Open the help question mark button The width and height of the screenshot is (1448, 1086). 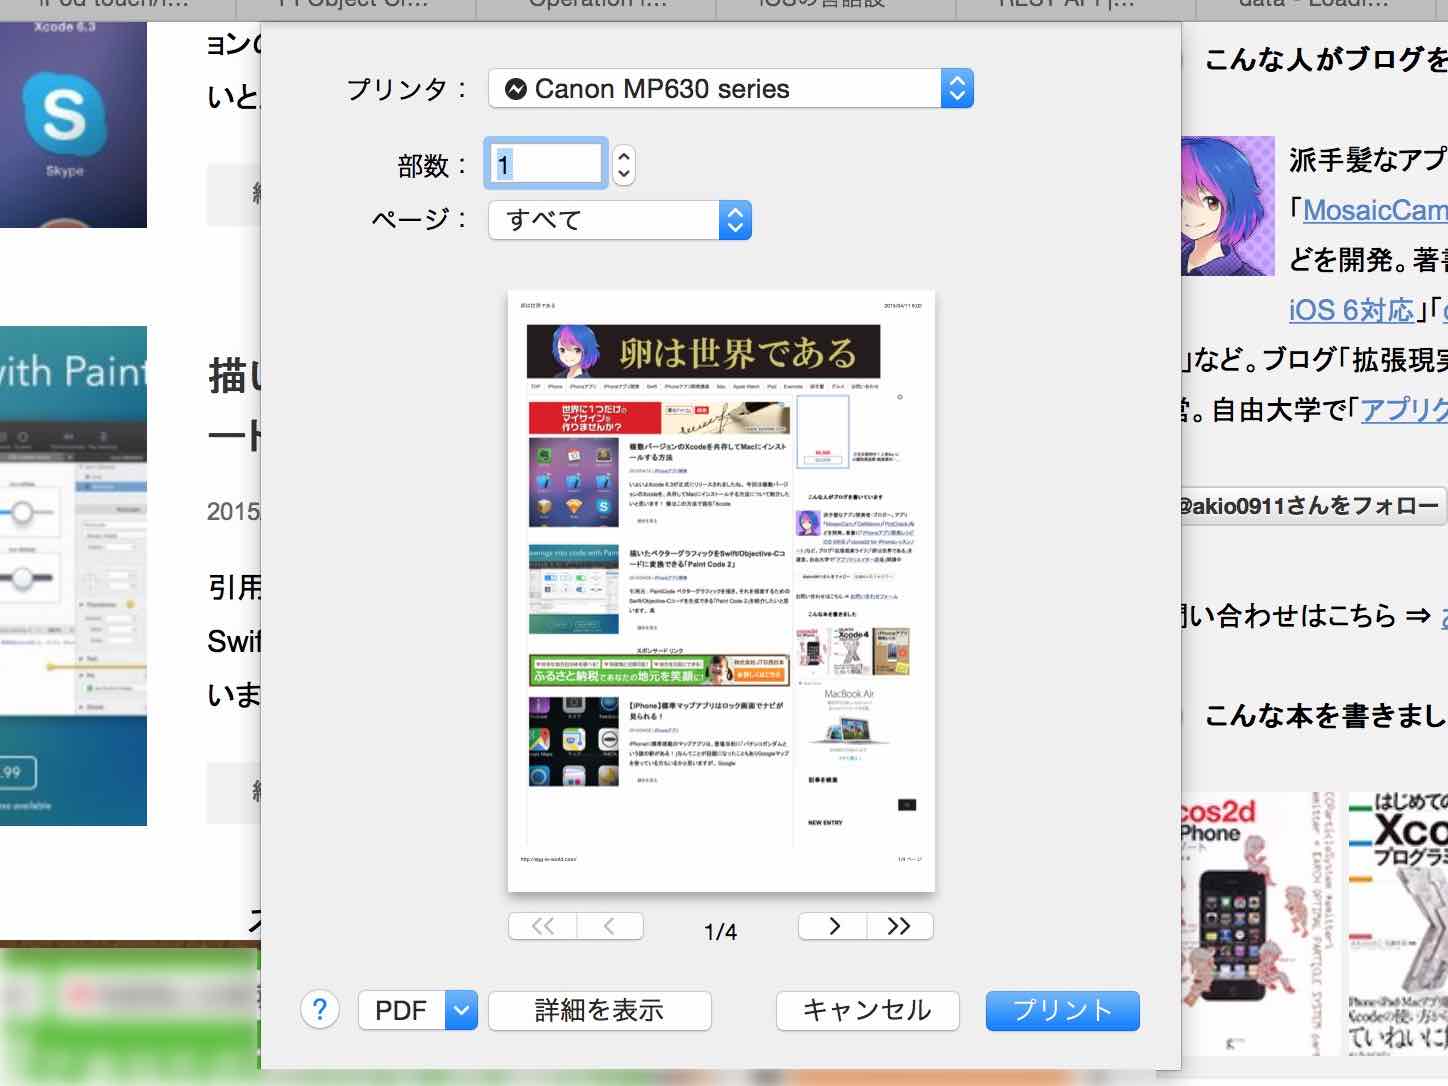[320, 1010]
